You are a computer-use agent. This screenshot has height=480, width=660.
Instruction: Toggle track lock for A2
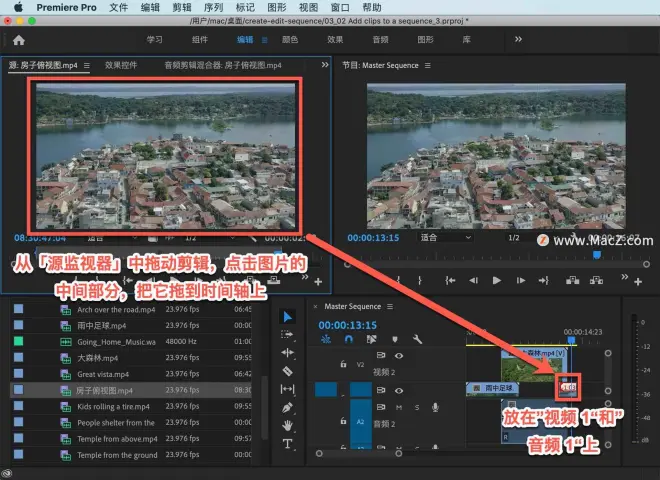pyautogui.click(x=343, y=421)
